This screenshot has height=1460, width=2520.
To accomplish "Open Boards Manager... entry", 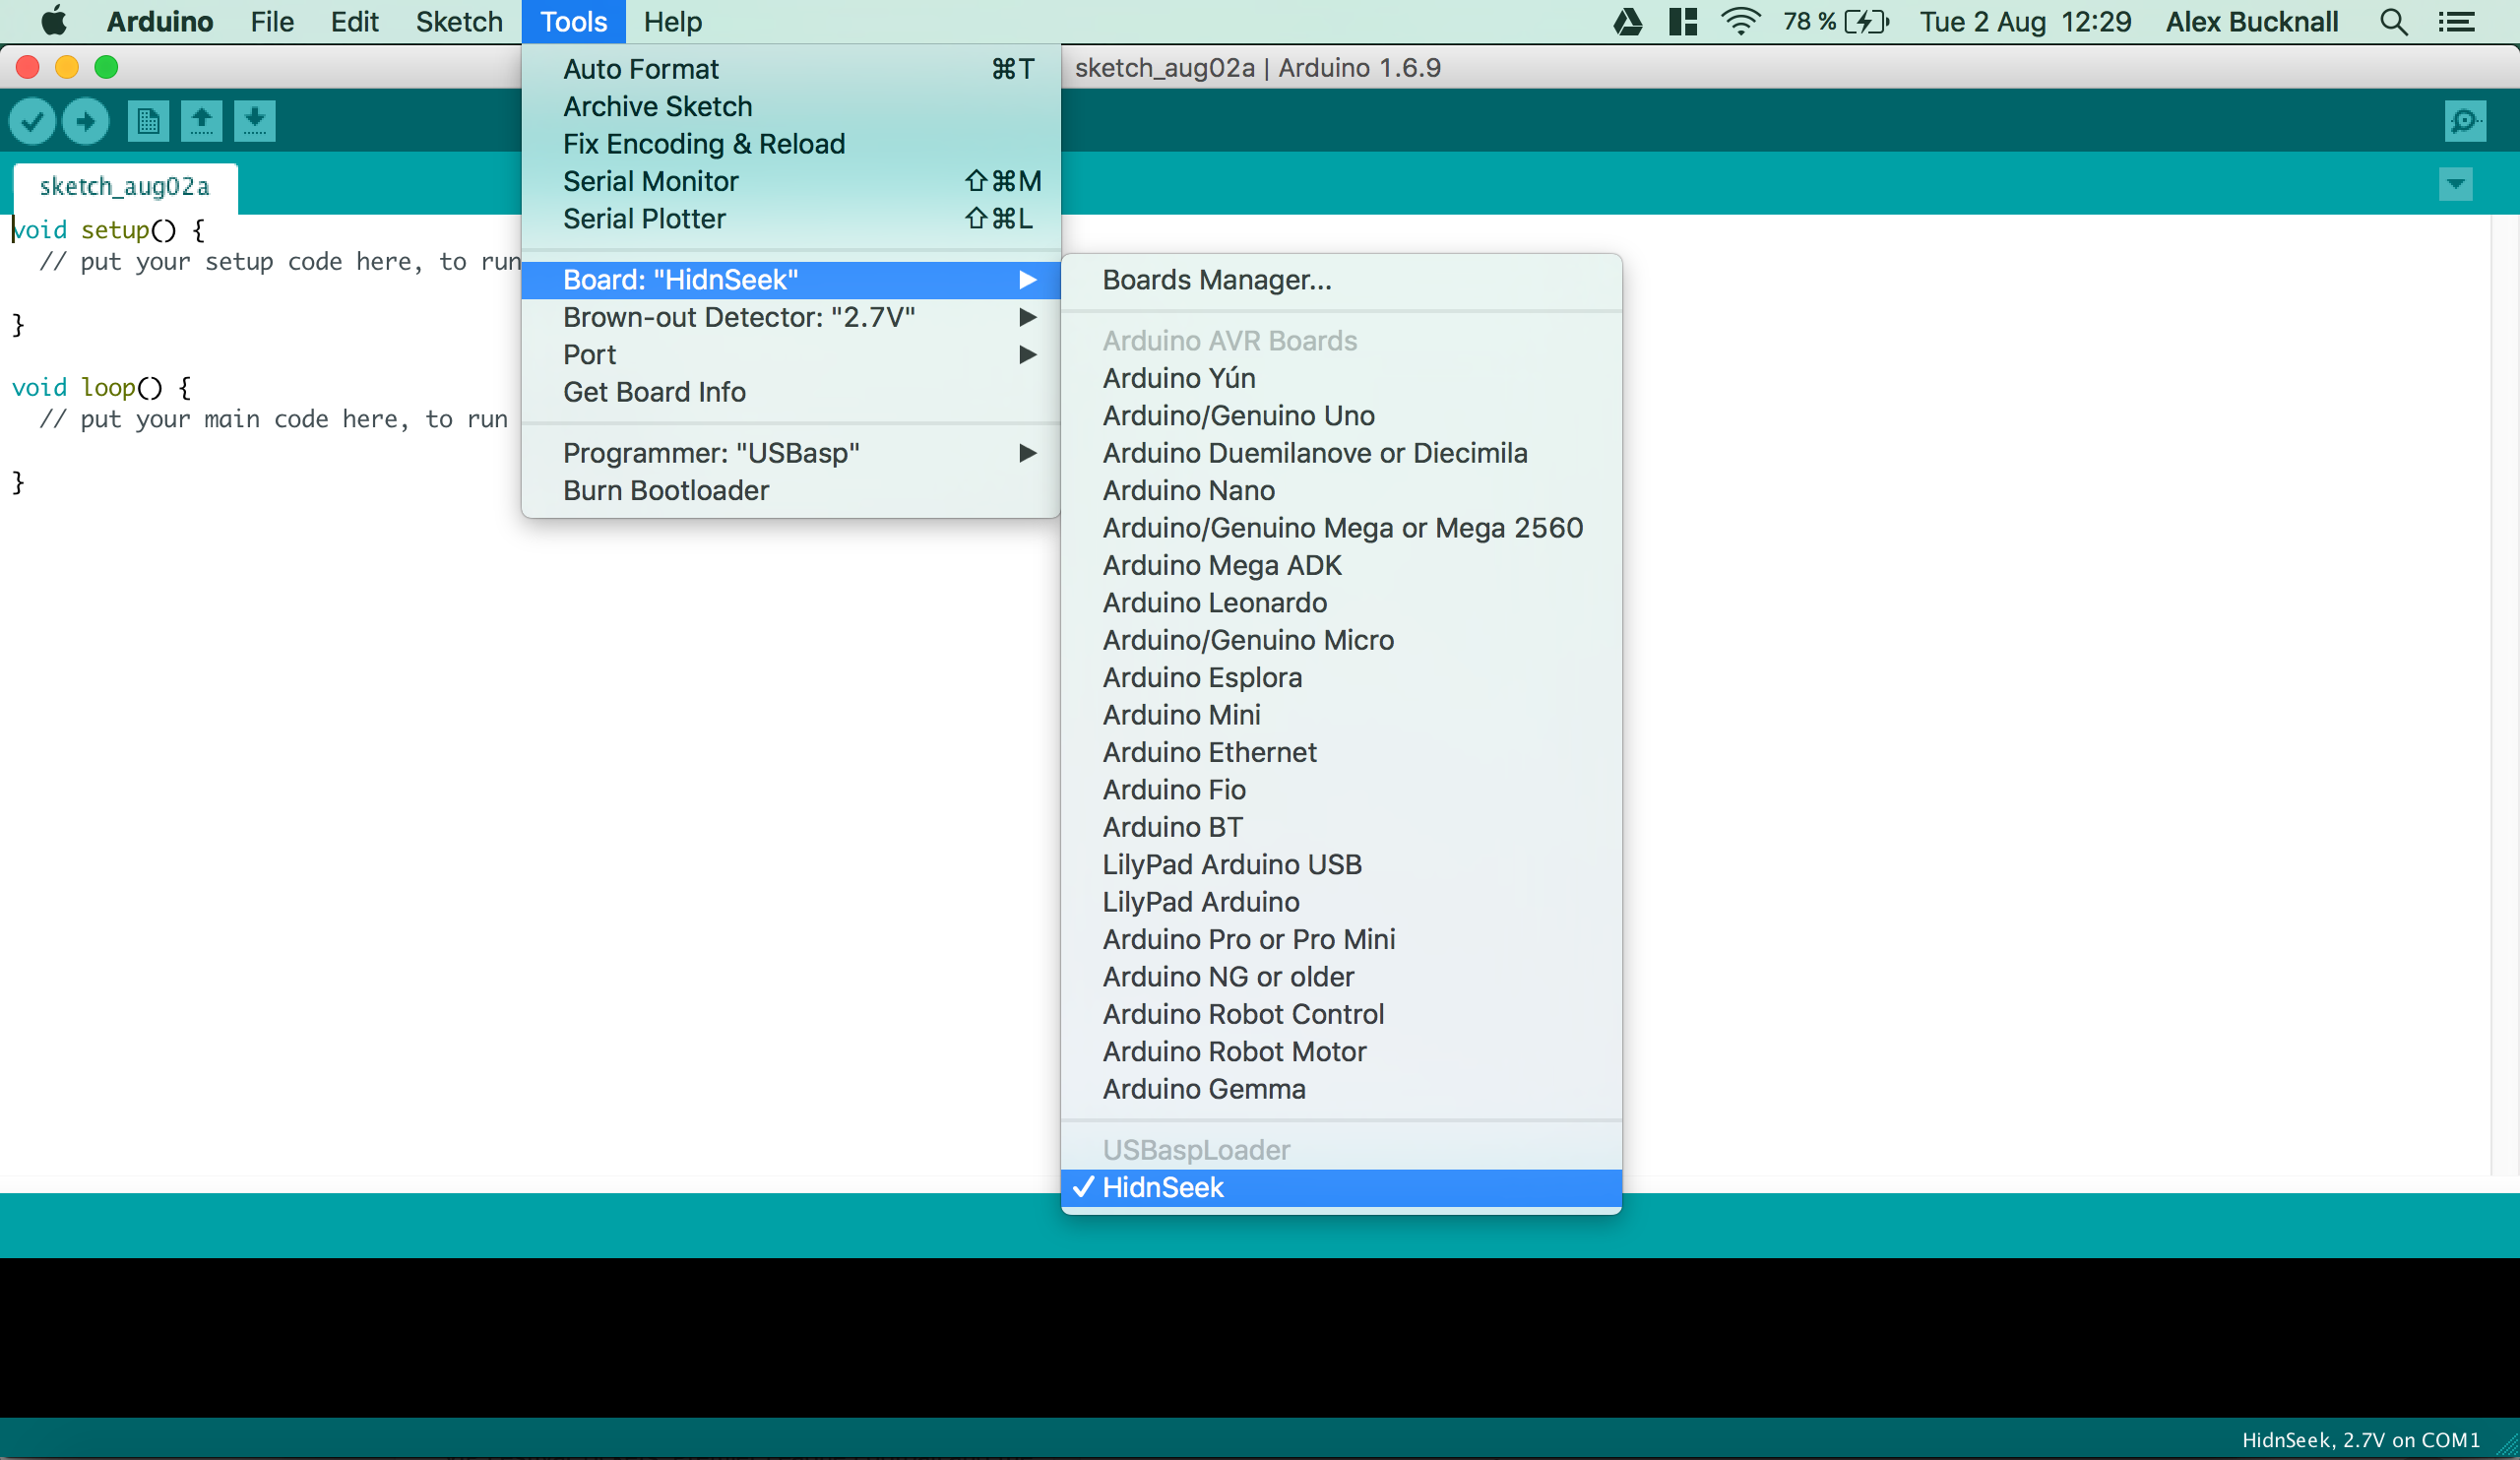I will click(x=1216, y=280).
